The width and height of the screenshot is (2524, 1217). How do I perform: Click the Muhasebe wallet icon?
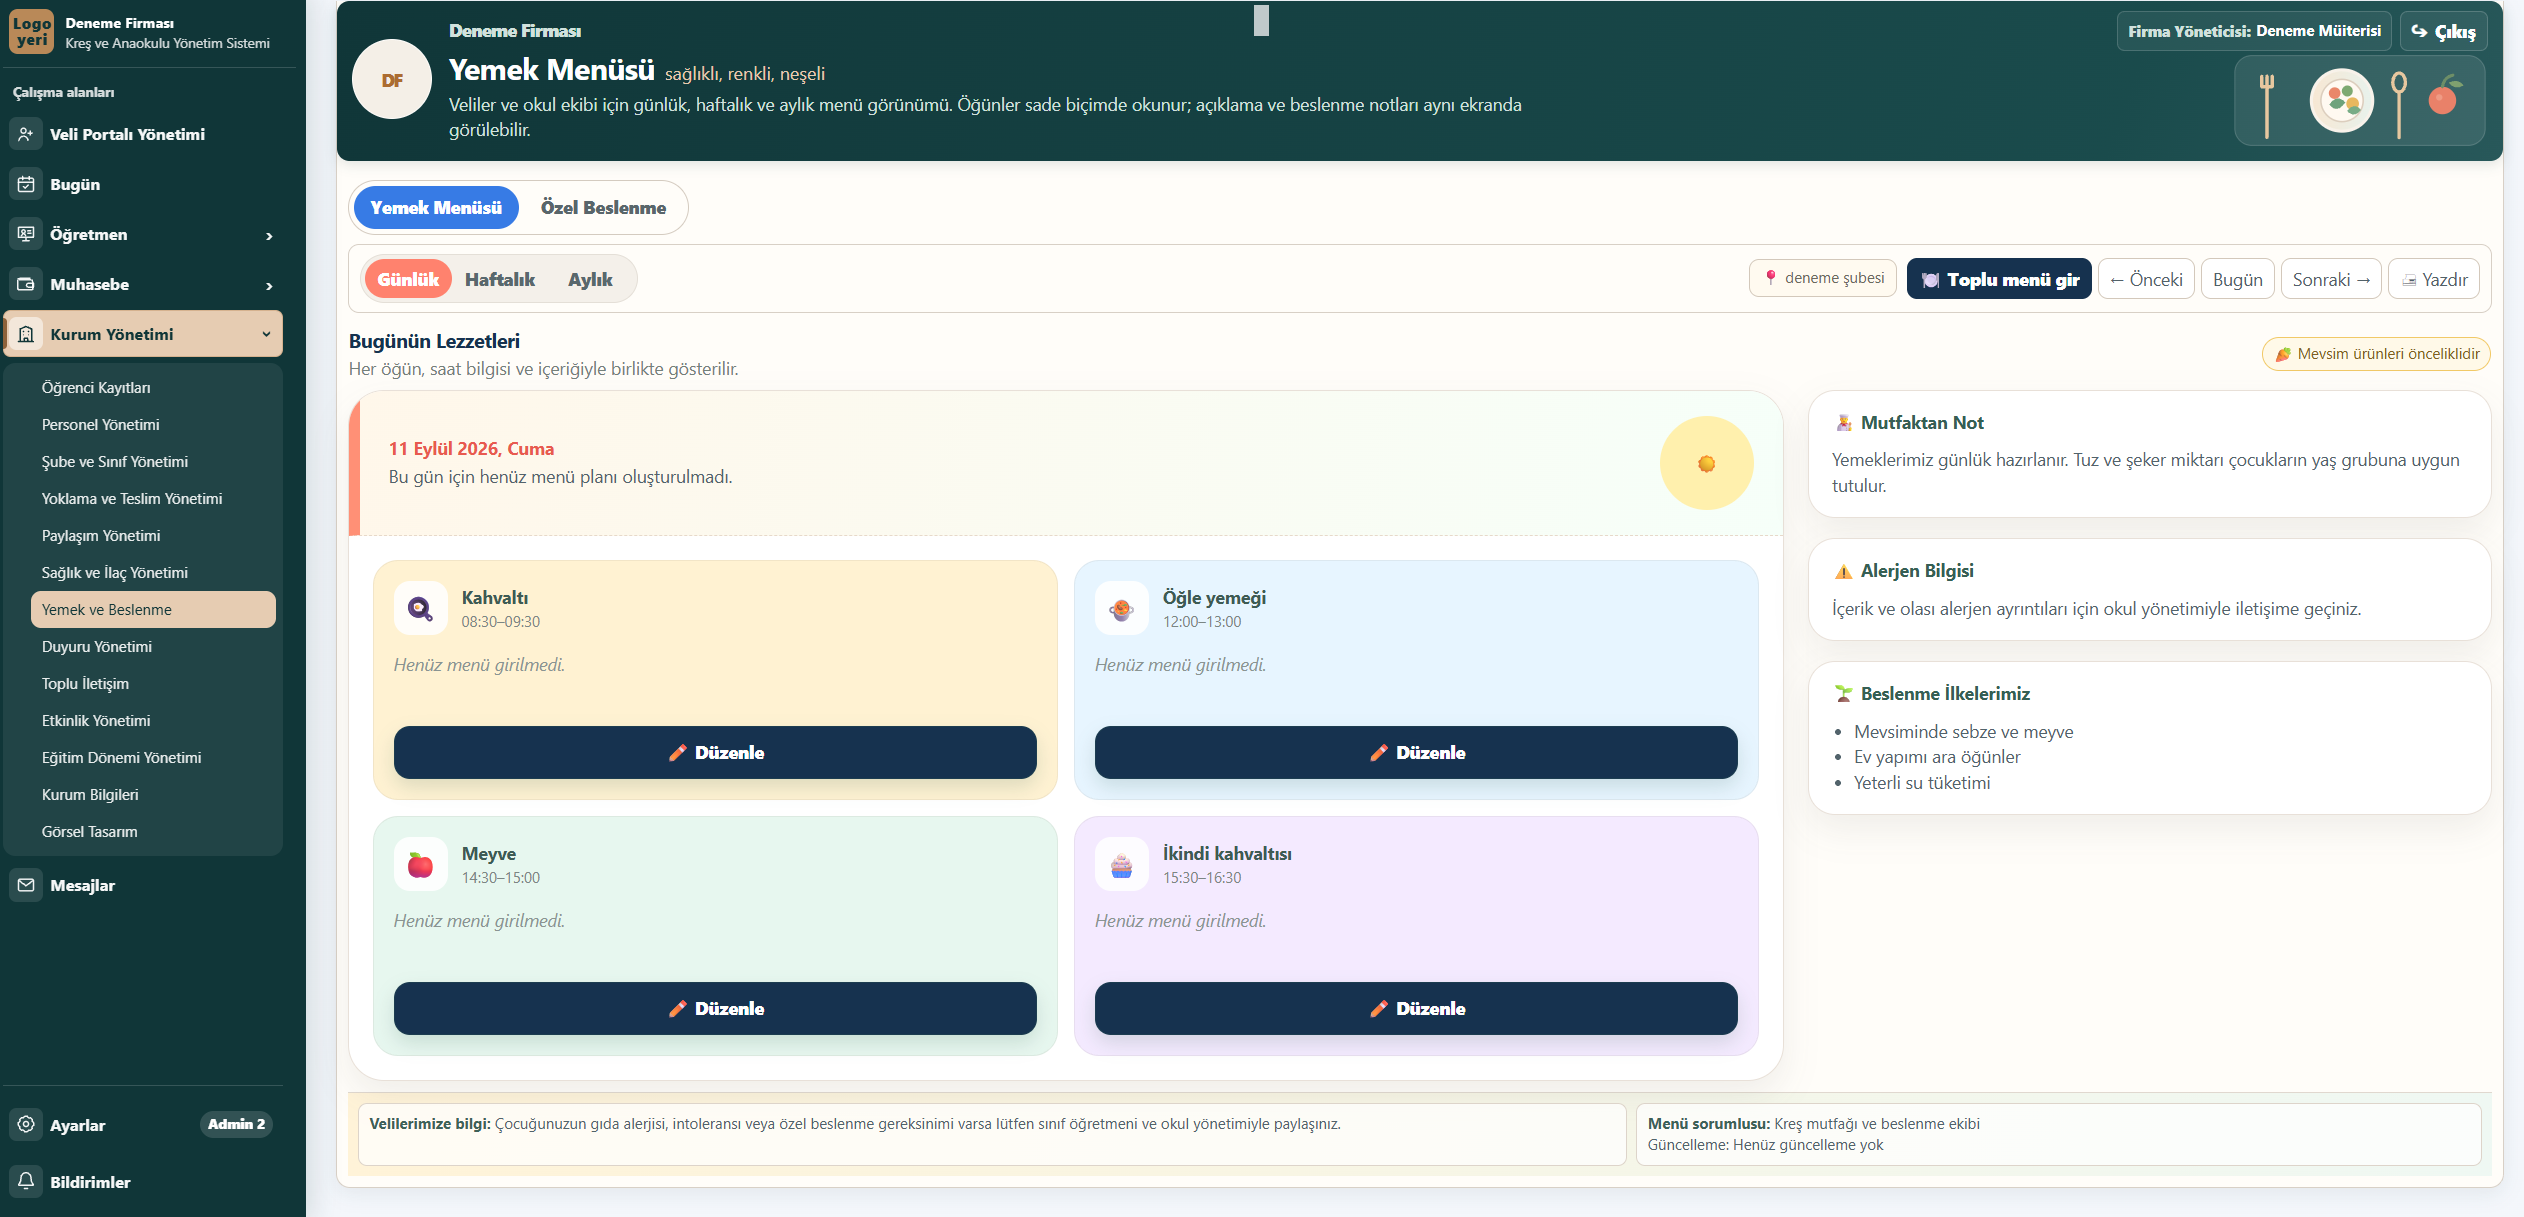[26, 284]
